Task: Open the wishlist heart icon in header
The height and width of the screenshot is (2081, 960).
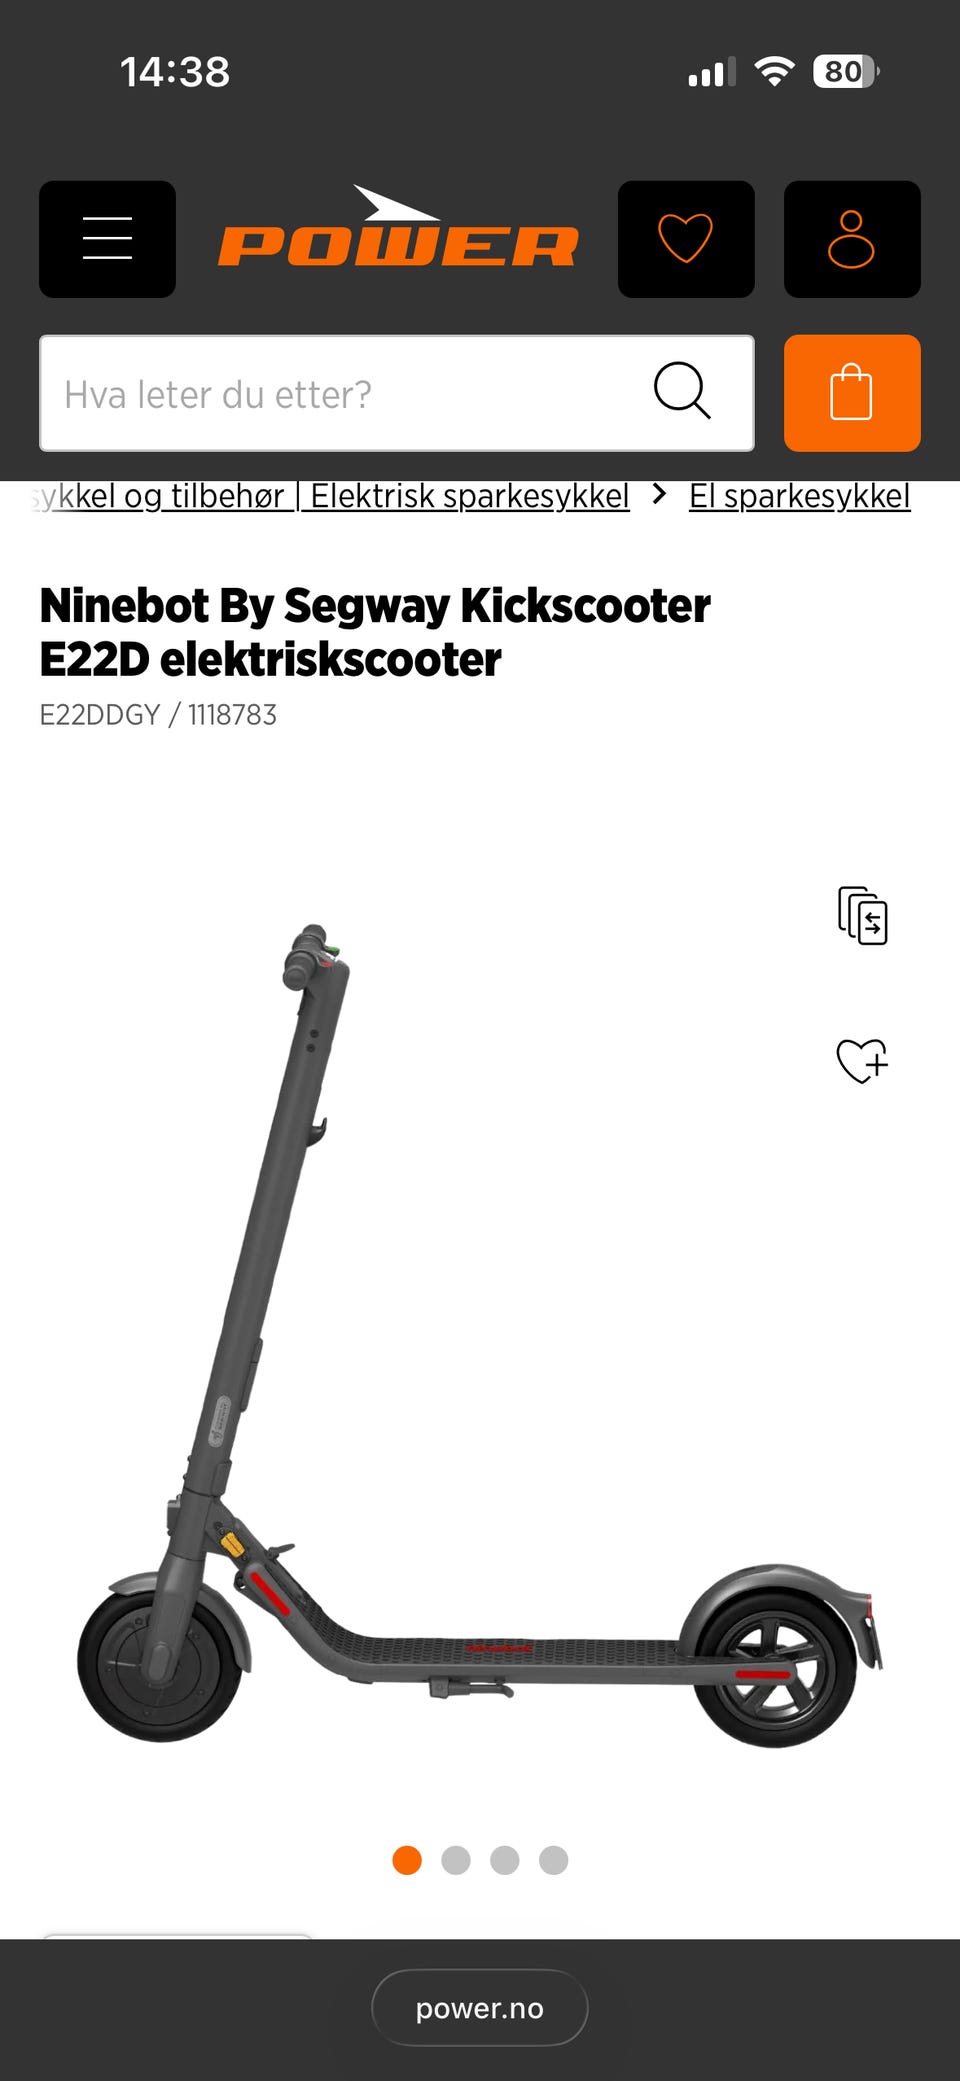Action: [x=686, y=239]
